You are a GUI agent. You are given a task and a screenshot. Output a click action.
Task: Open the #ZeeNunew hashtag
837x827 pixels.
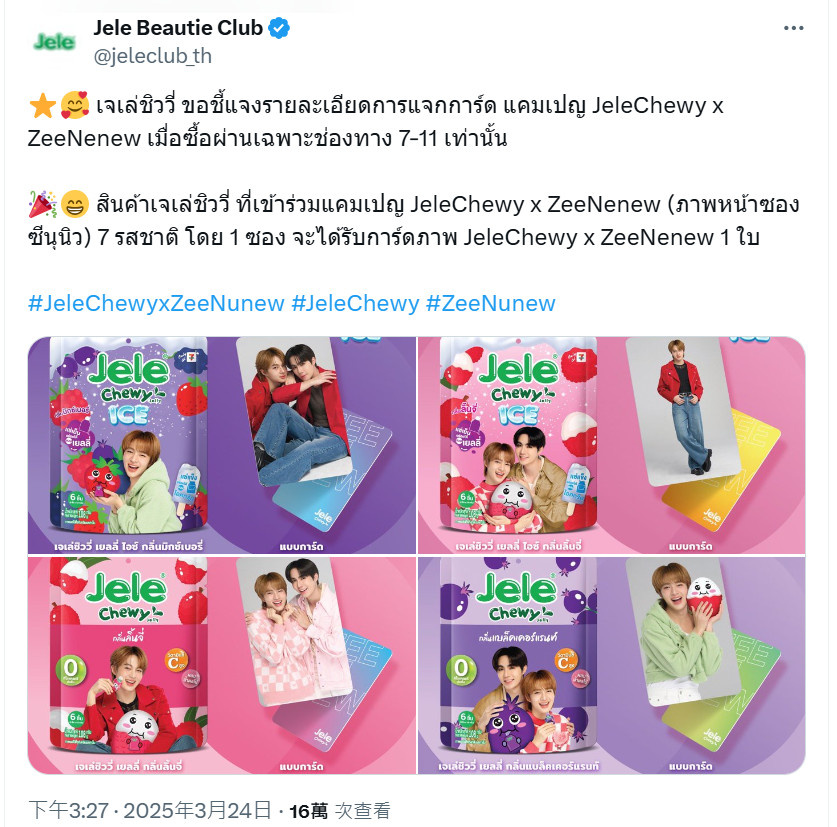coord(491,303)
